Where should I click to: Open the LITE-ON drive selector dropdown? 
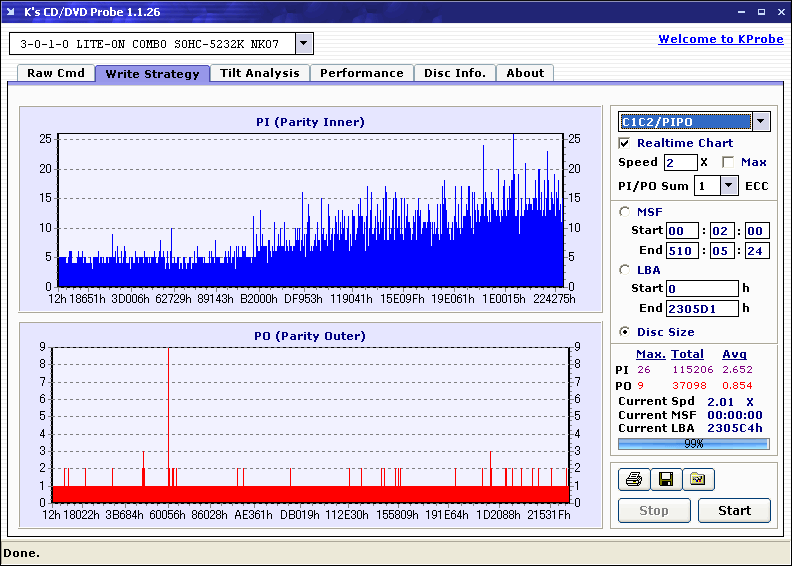304,43
